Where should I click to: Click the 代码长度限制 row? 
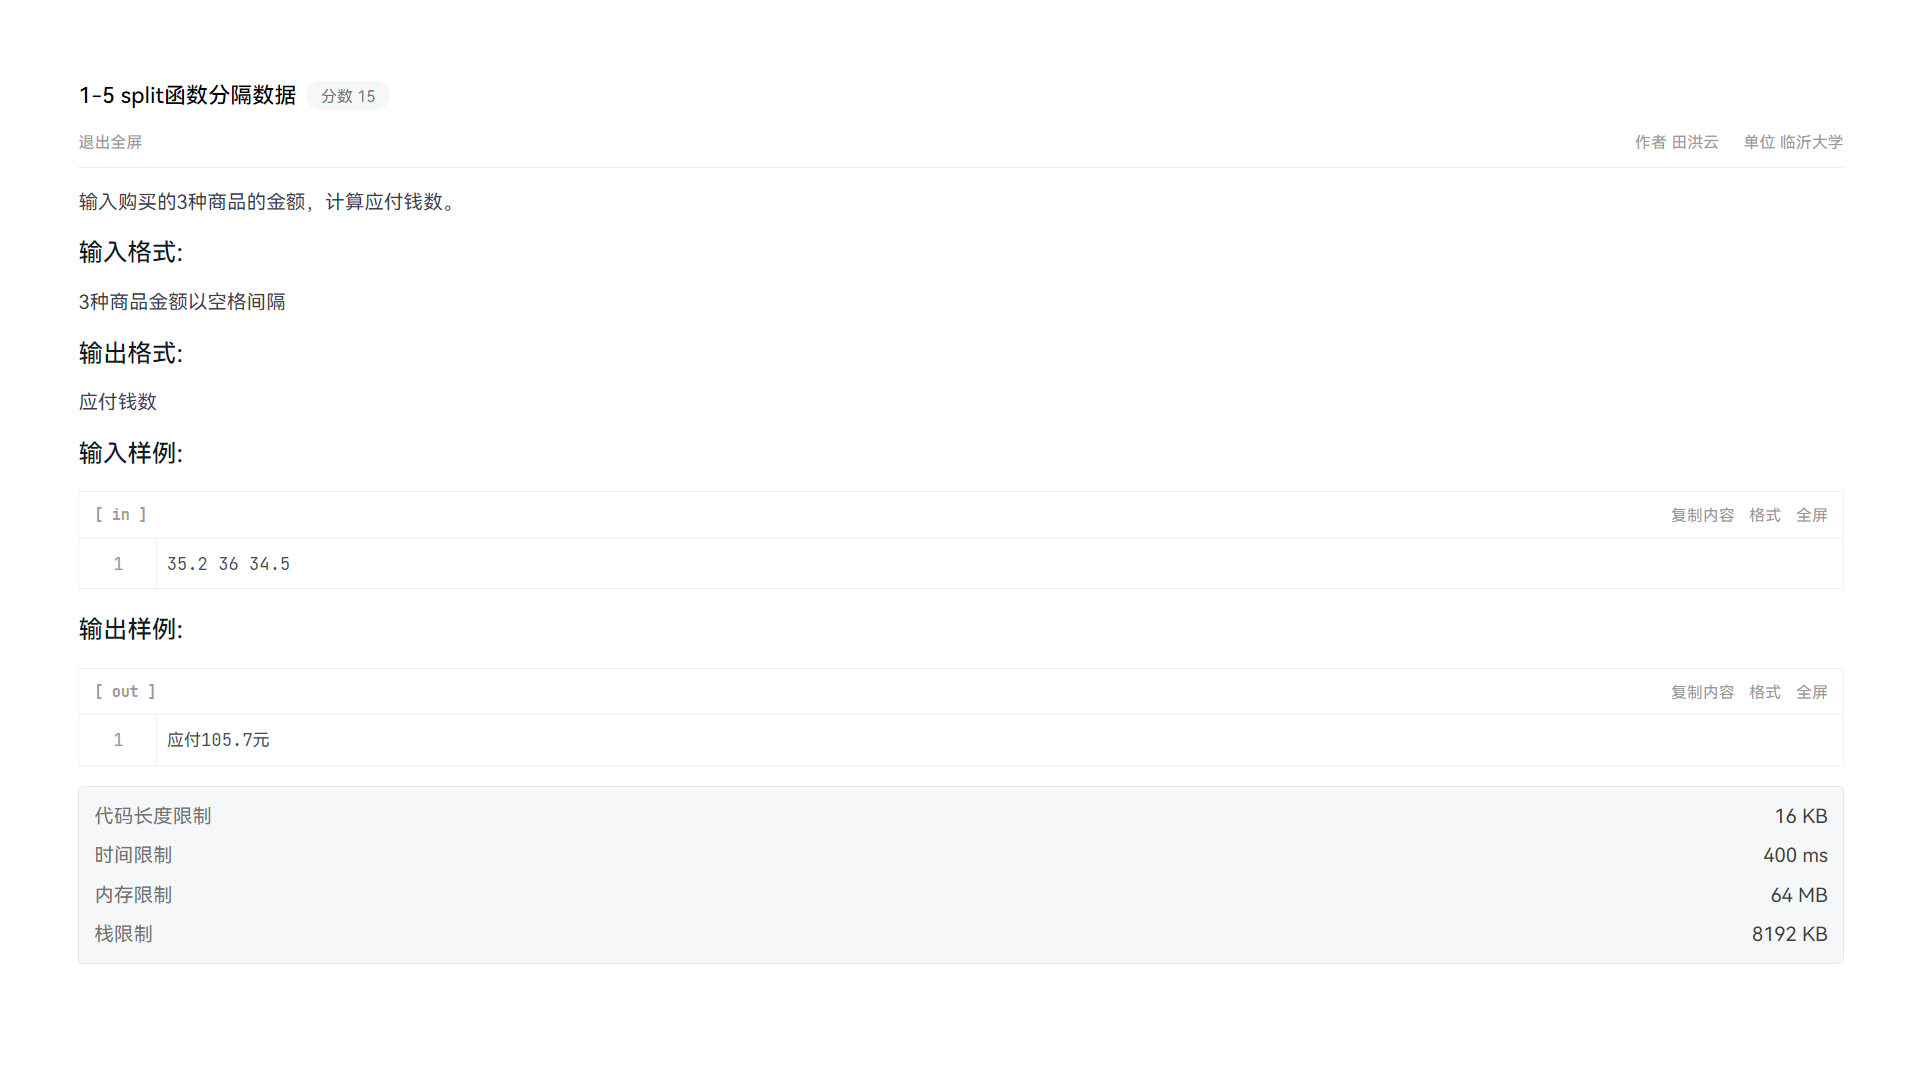pyautogui.click(x=153, y=816)
